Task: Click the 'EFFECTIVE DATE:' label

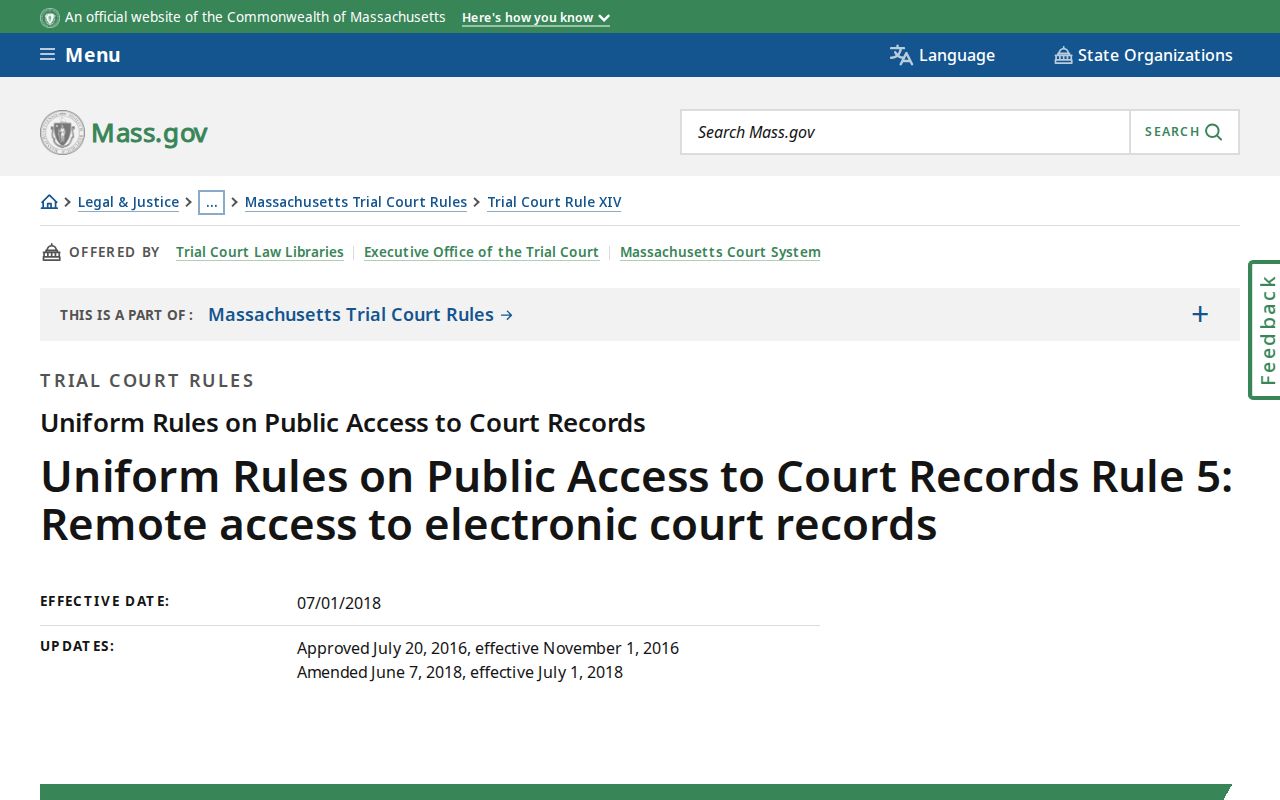Action: 105,601
